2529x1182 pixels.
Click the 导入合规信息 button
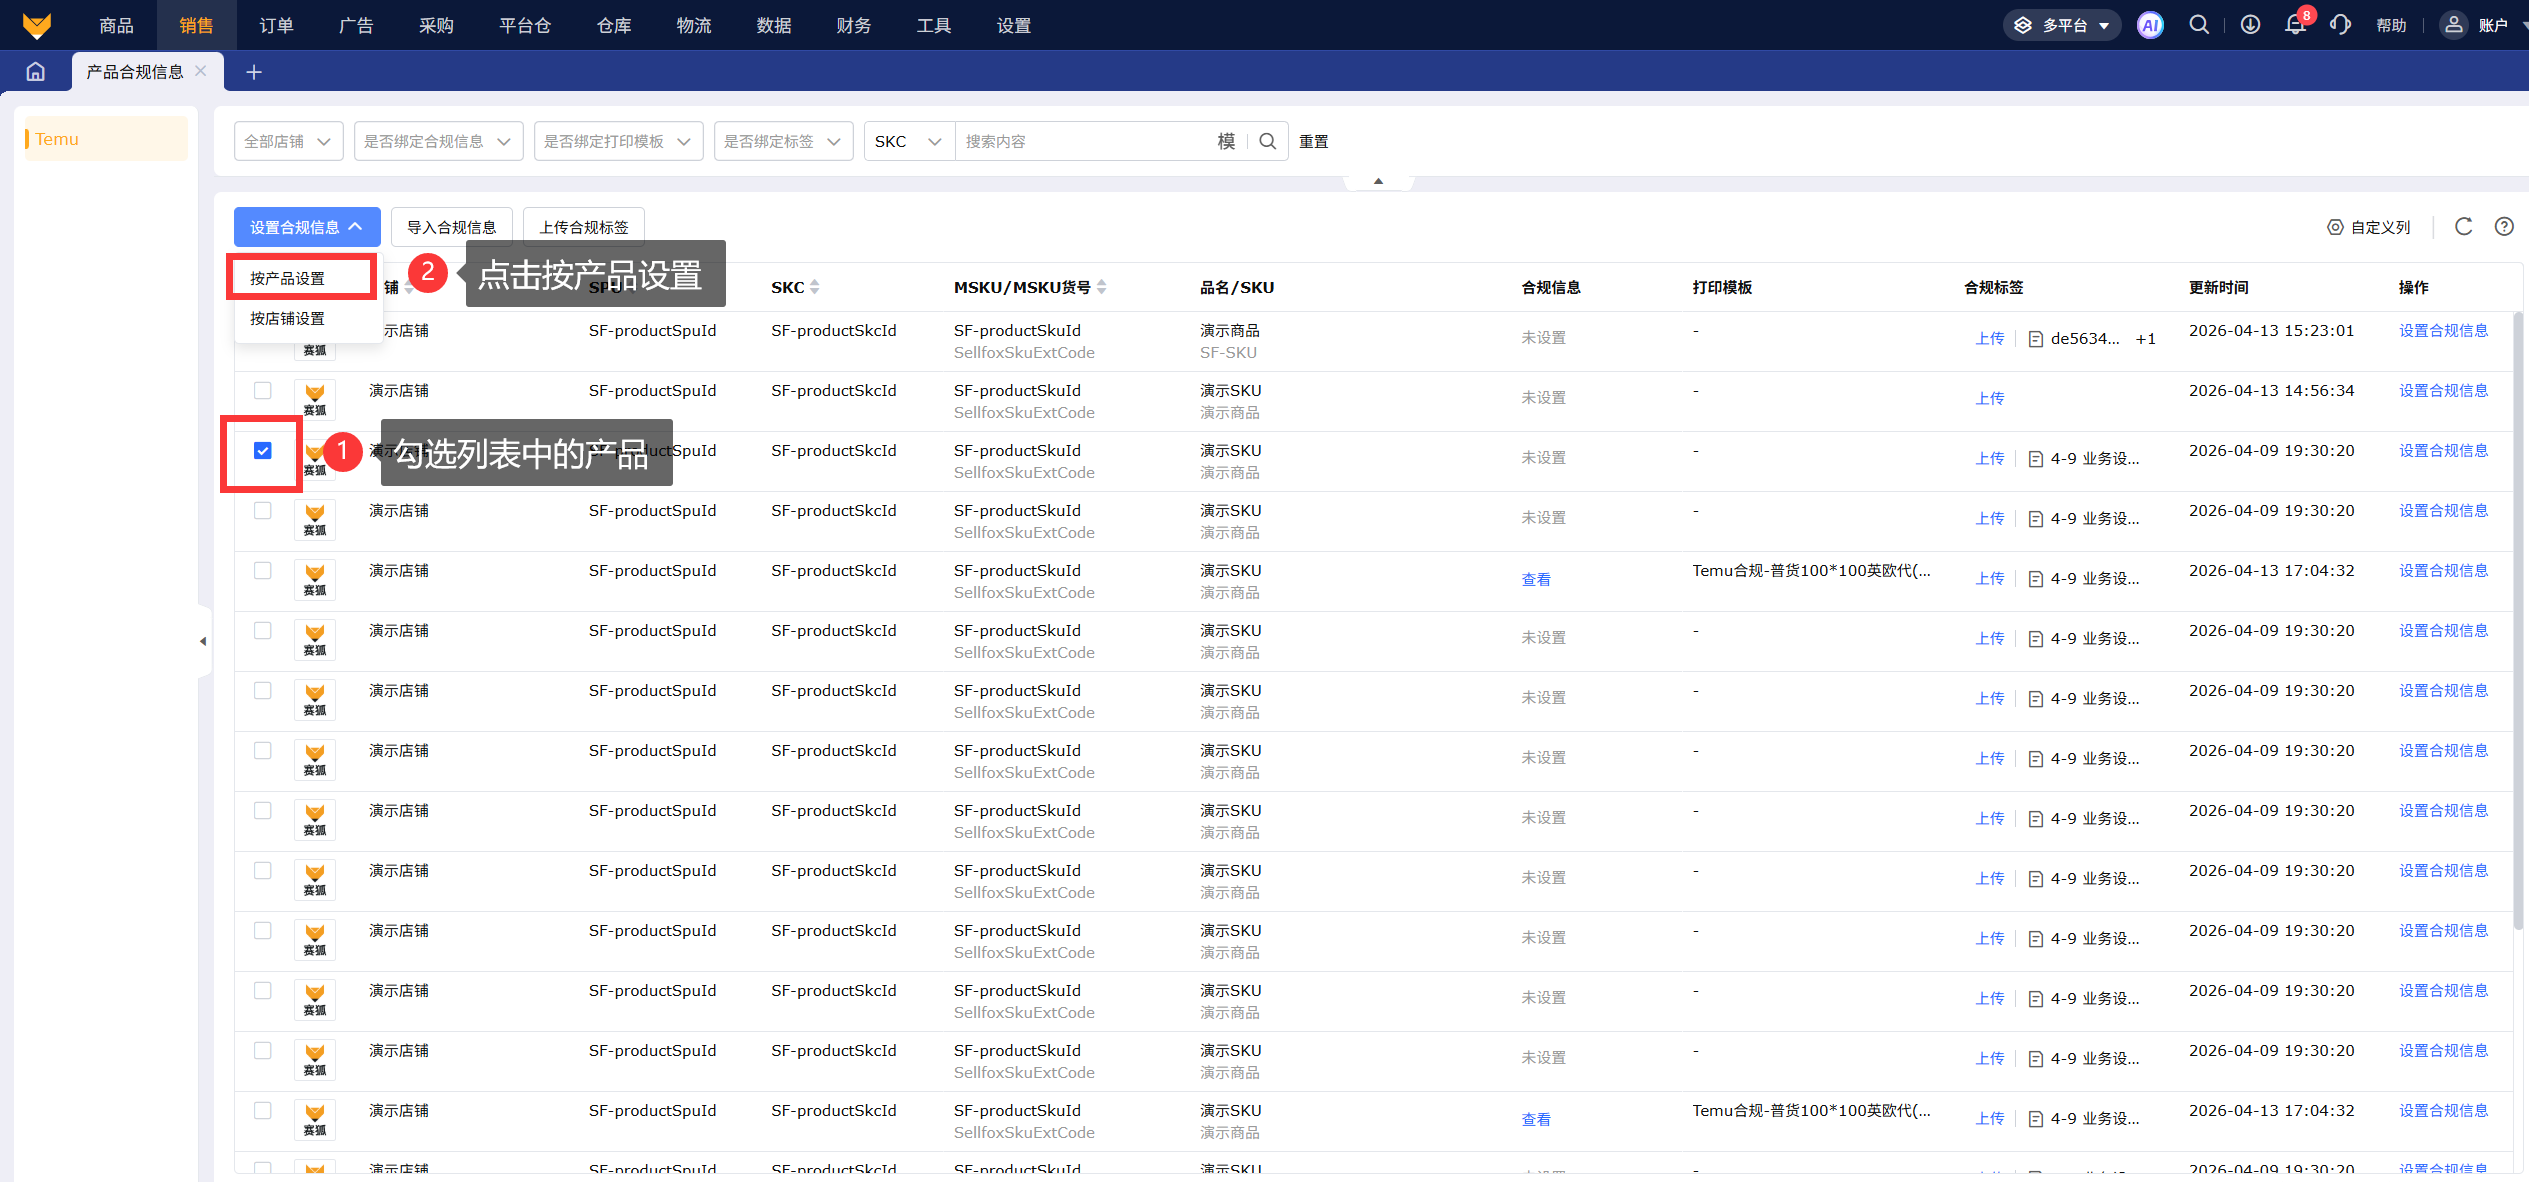pos(451,227)
